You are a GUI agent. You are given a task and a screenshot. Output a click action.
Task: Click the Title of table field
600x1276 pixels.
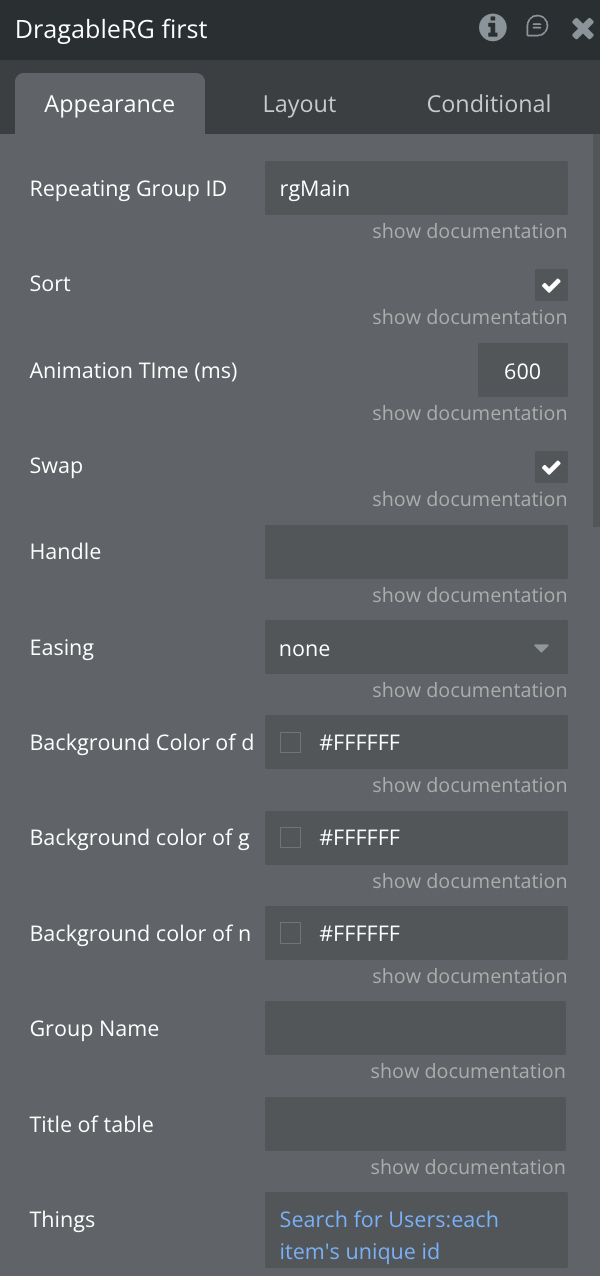point(415,1124)
